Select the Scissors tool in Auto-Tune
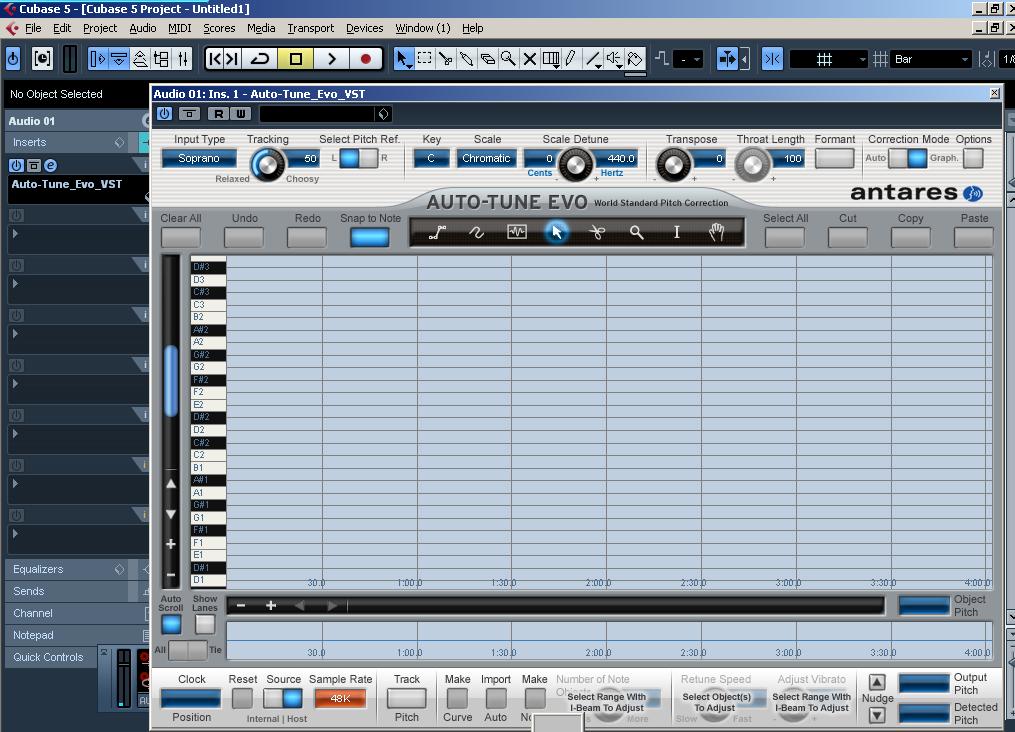1015x732 pixels. click(597, 232)
